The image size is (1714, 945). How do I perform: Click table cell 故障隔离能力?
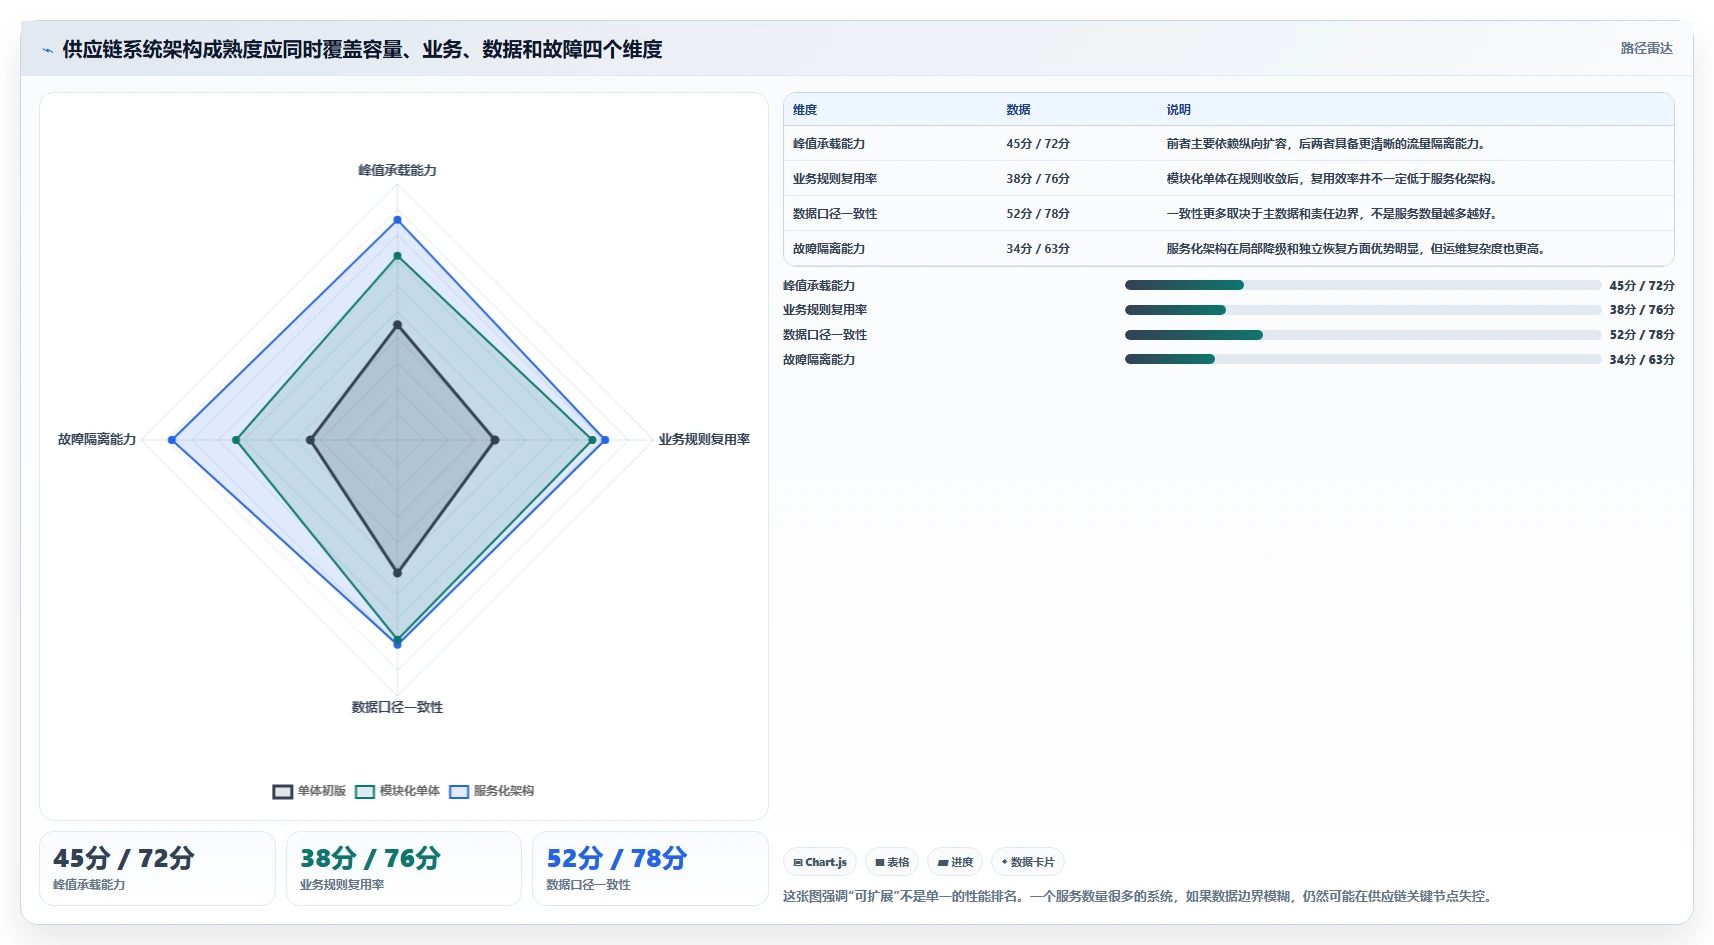pos(829,249)
